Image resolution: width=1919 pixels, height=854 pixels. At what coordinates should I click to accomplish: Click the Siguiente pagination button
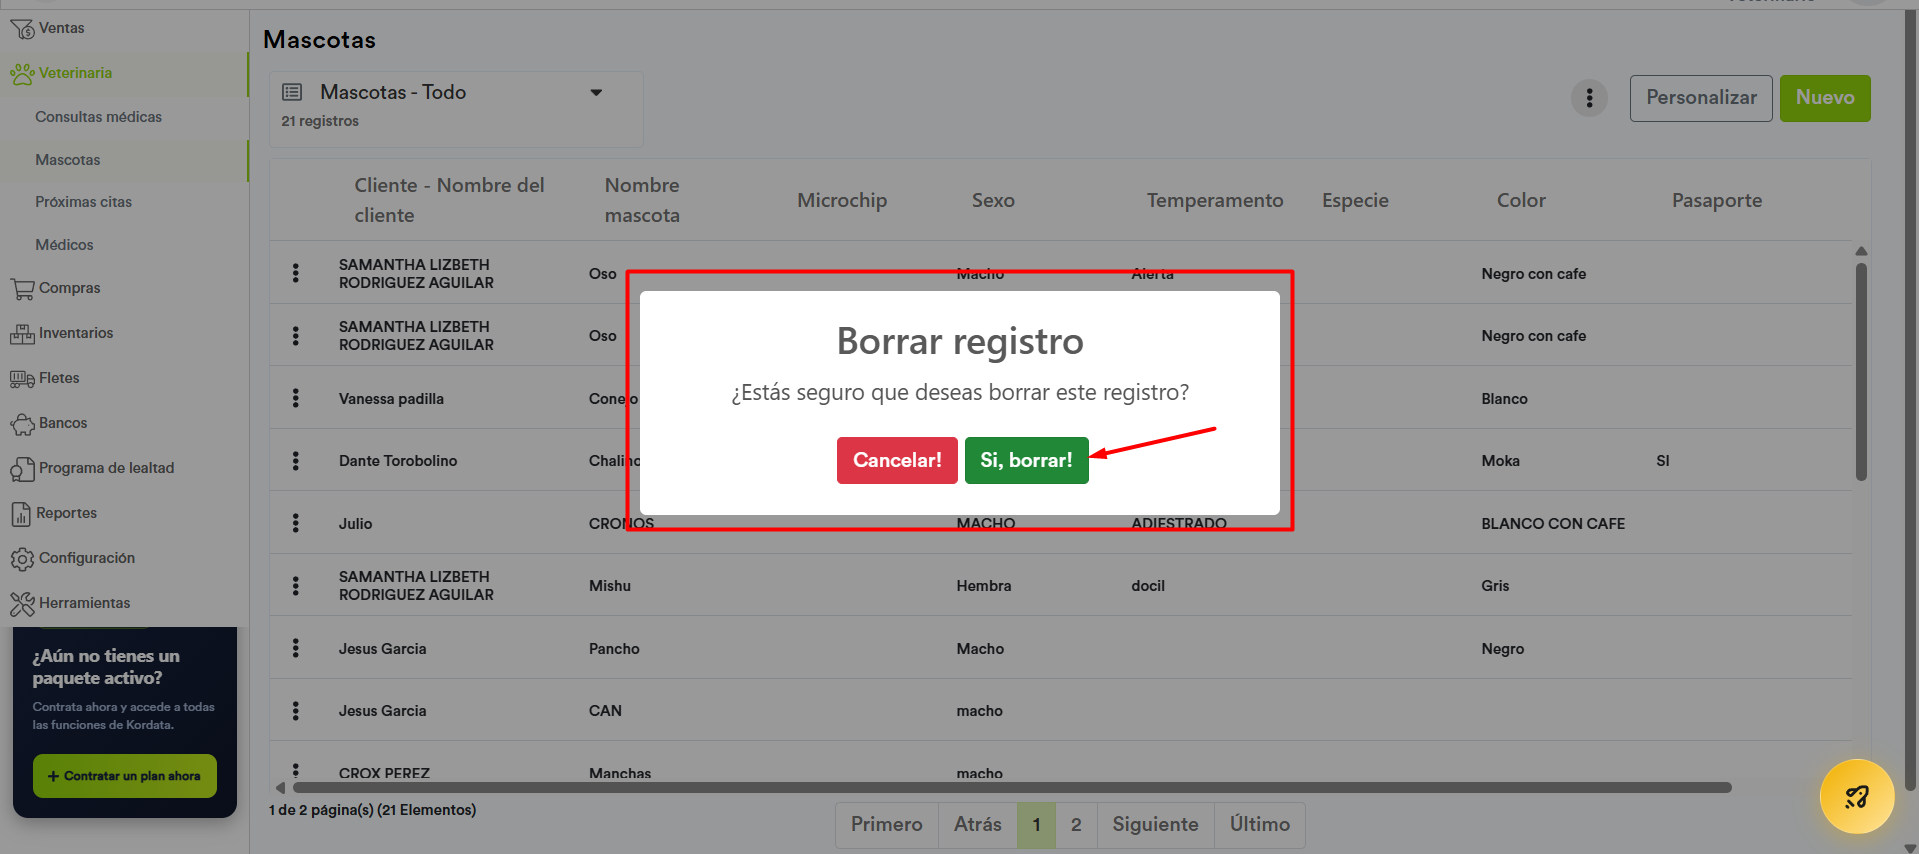(x=1155, y=825)
